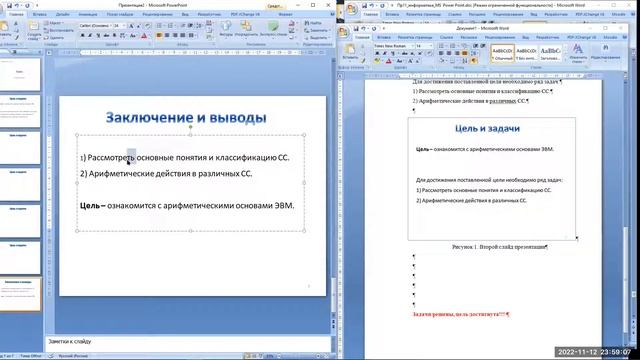
Task: Apply text shadow in PowerPoint
Action: pyautogui.click(x=114, y=36)
